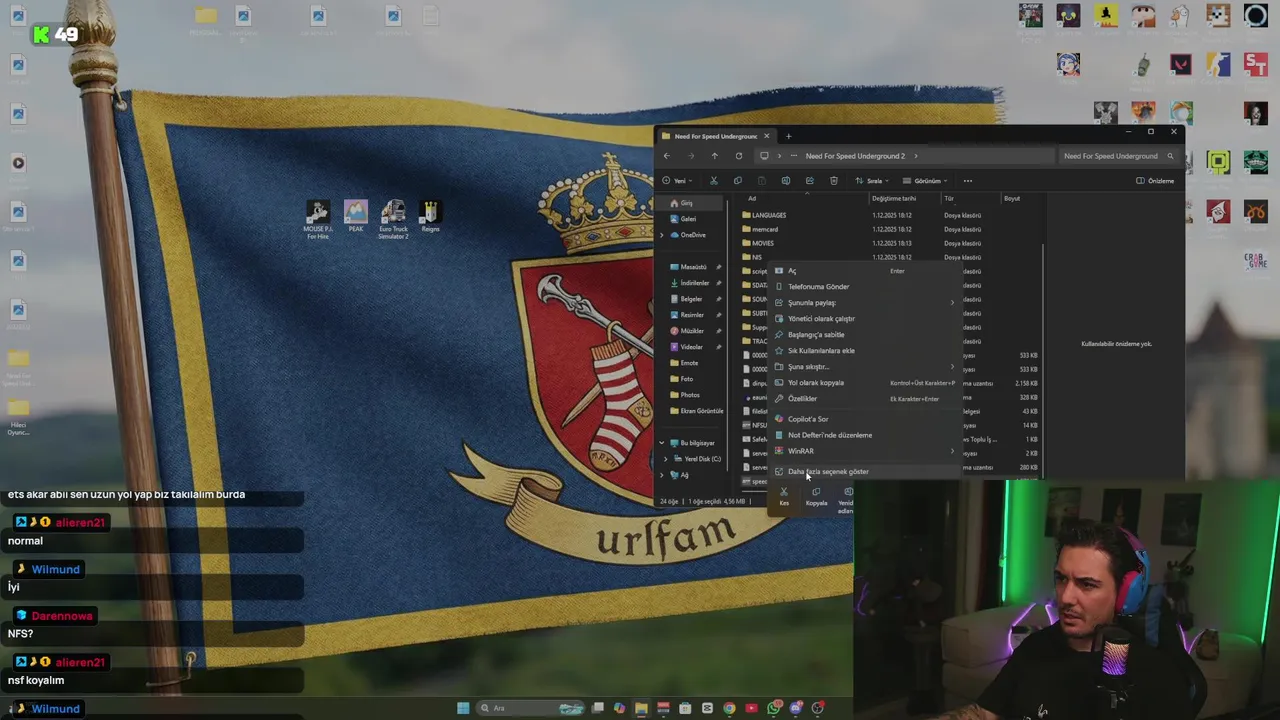The height and width of the screenshot is (720, 1280).
Task: Click the Copy icon in Explorer toolbar
Action: click(x=738, y=181)
